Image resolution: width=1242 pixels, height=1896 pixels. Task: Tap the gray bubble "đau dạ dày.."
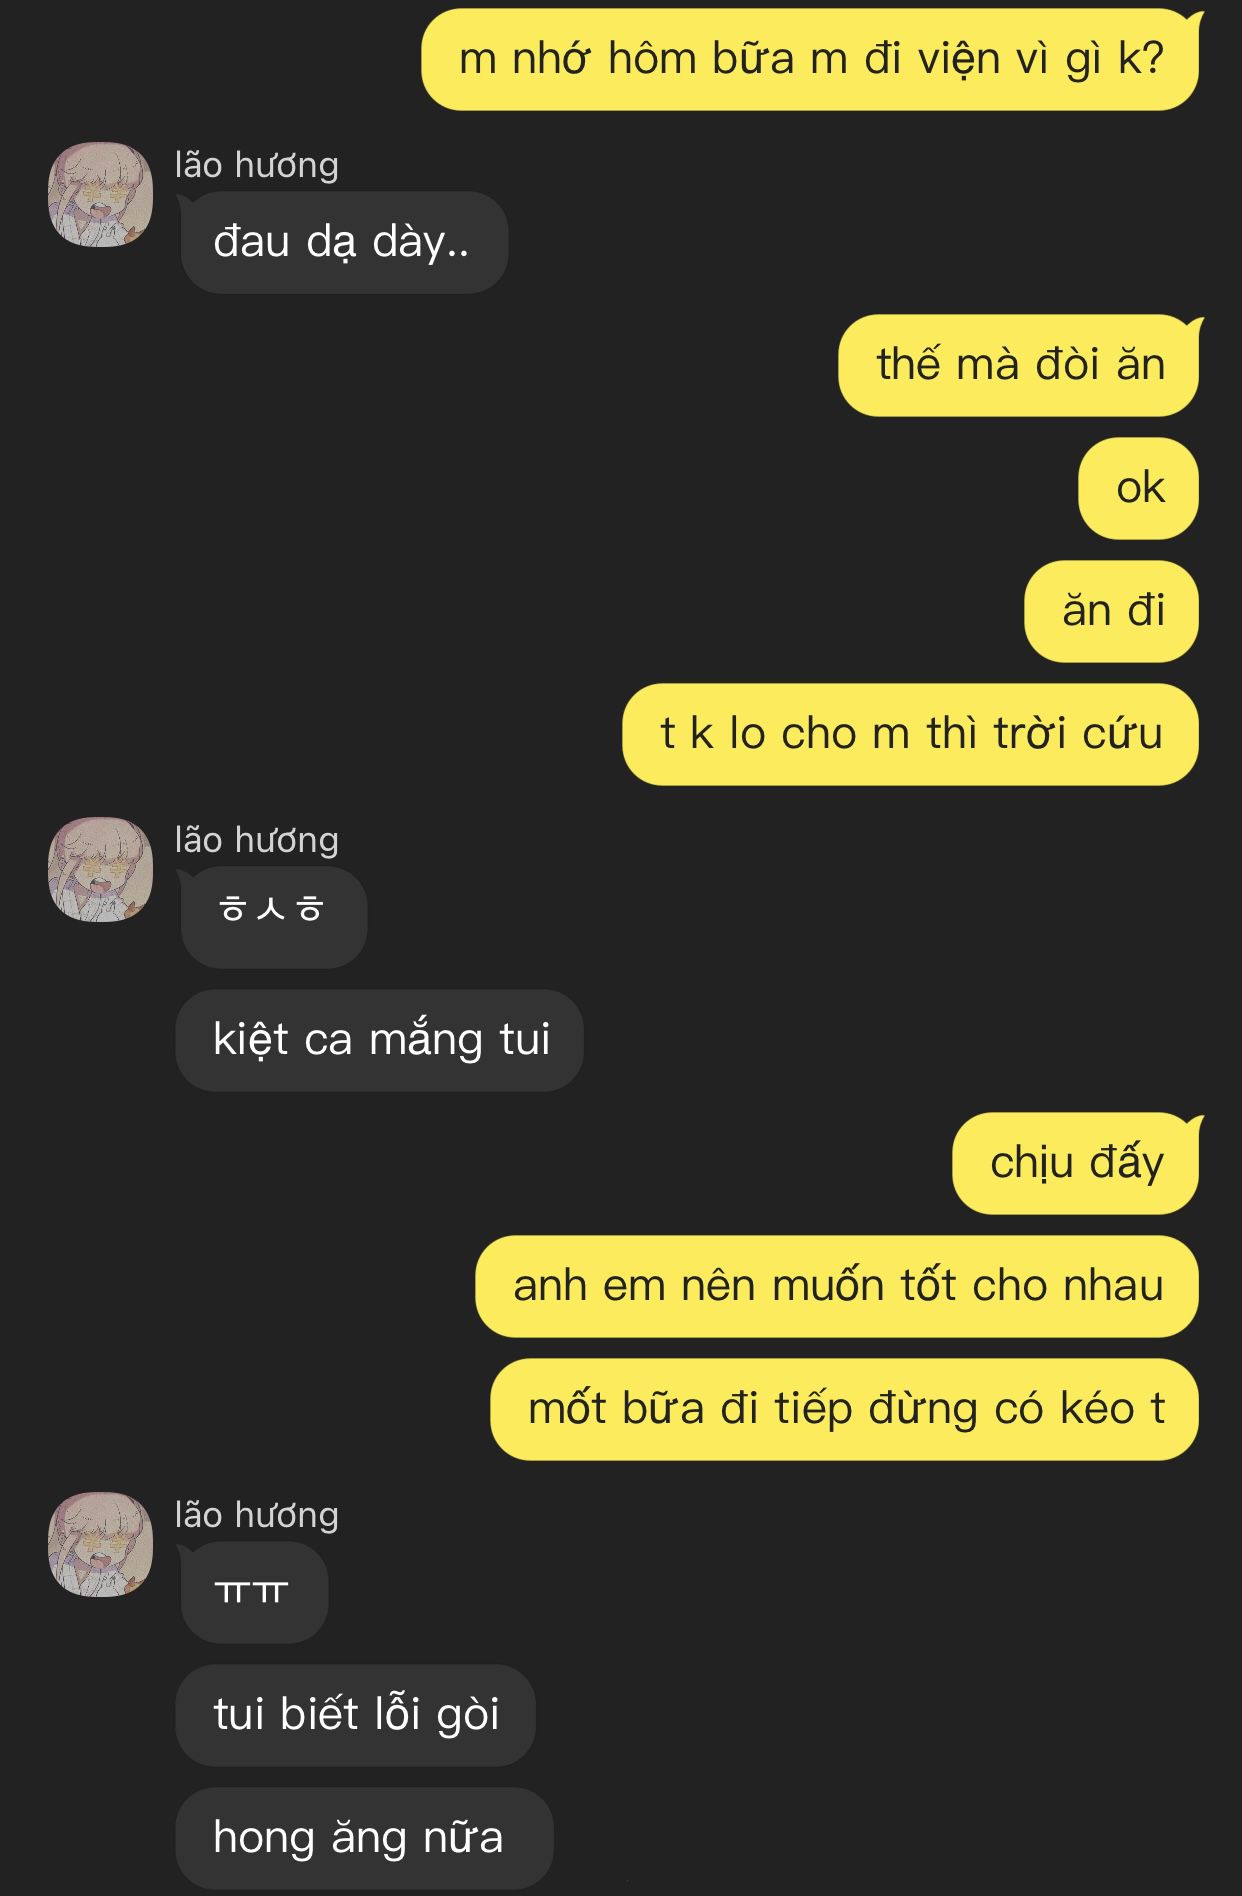click(x=343, y=242)
